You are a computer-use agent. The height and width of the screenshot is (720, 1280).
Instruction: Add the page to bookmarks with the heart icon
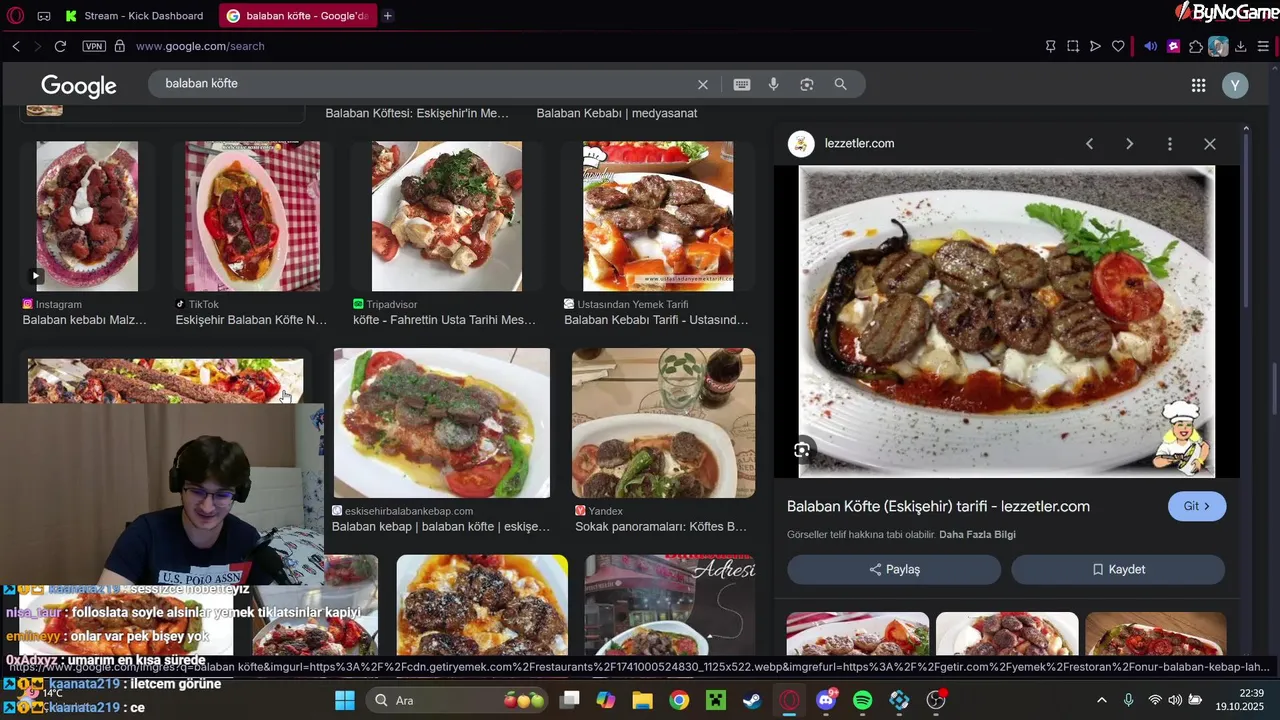tap(1118, 46)
